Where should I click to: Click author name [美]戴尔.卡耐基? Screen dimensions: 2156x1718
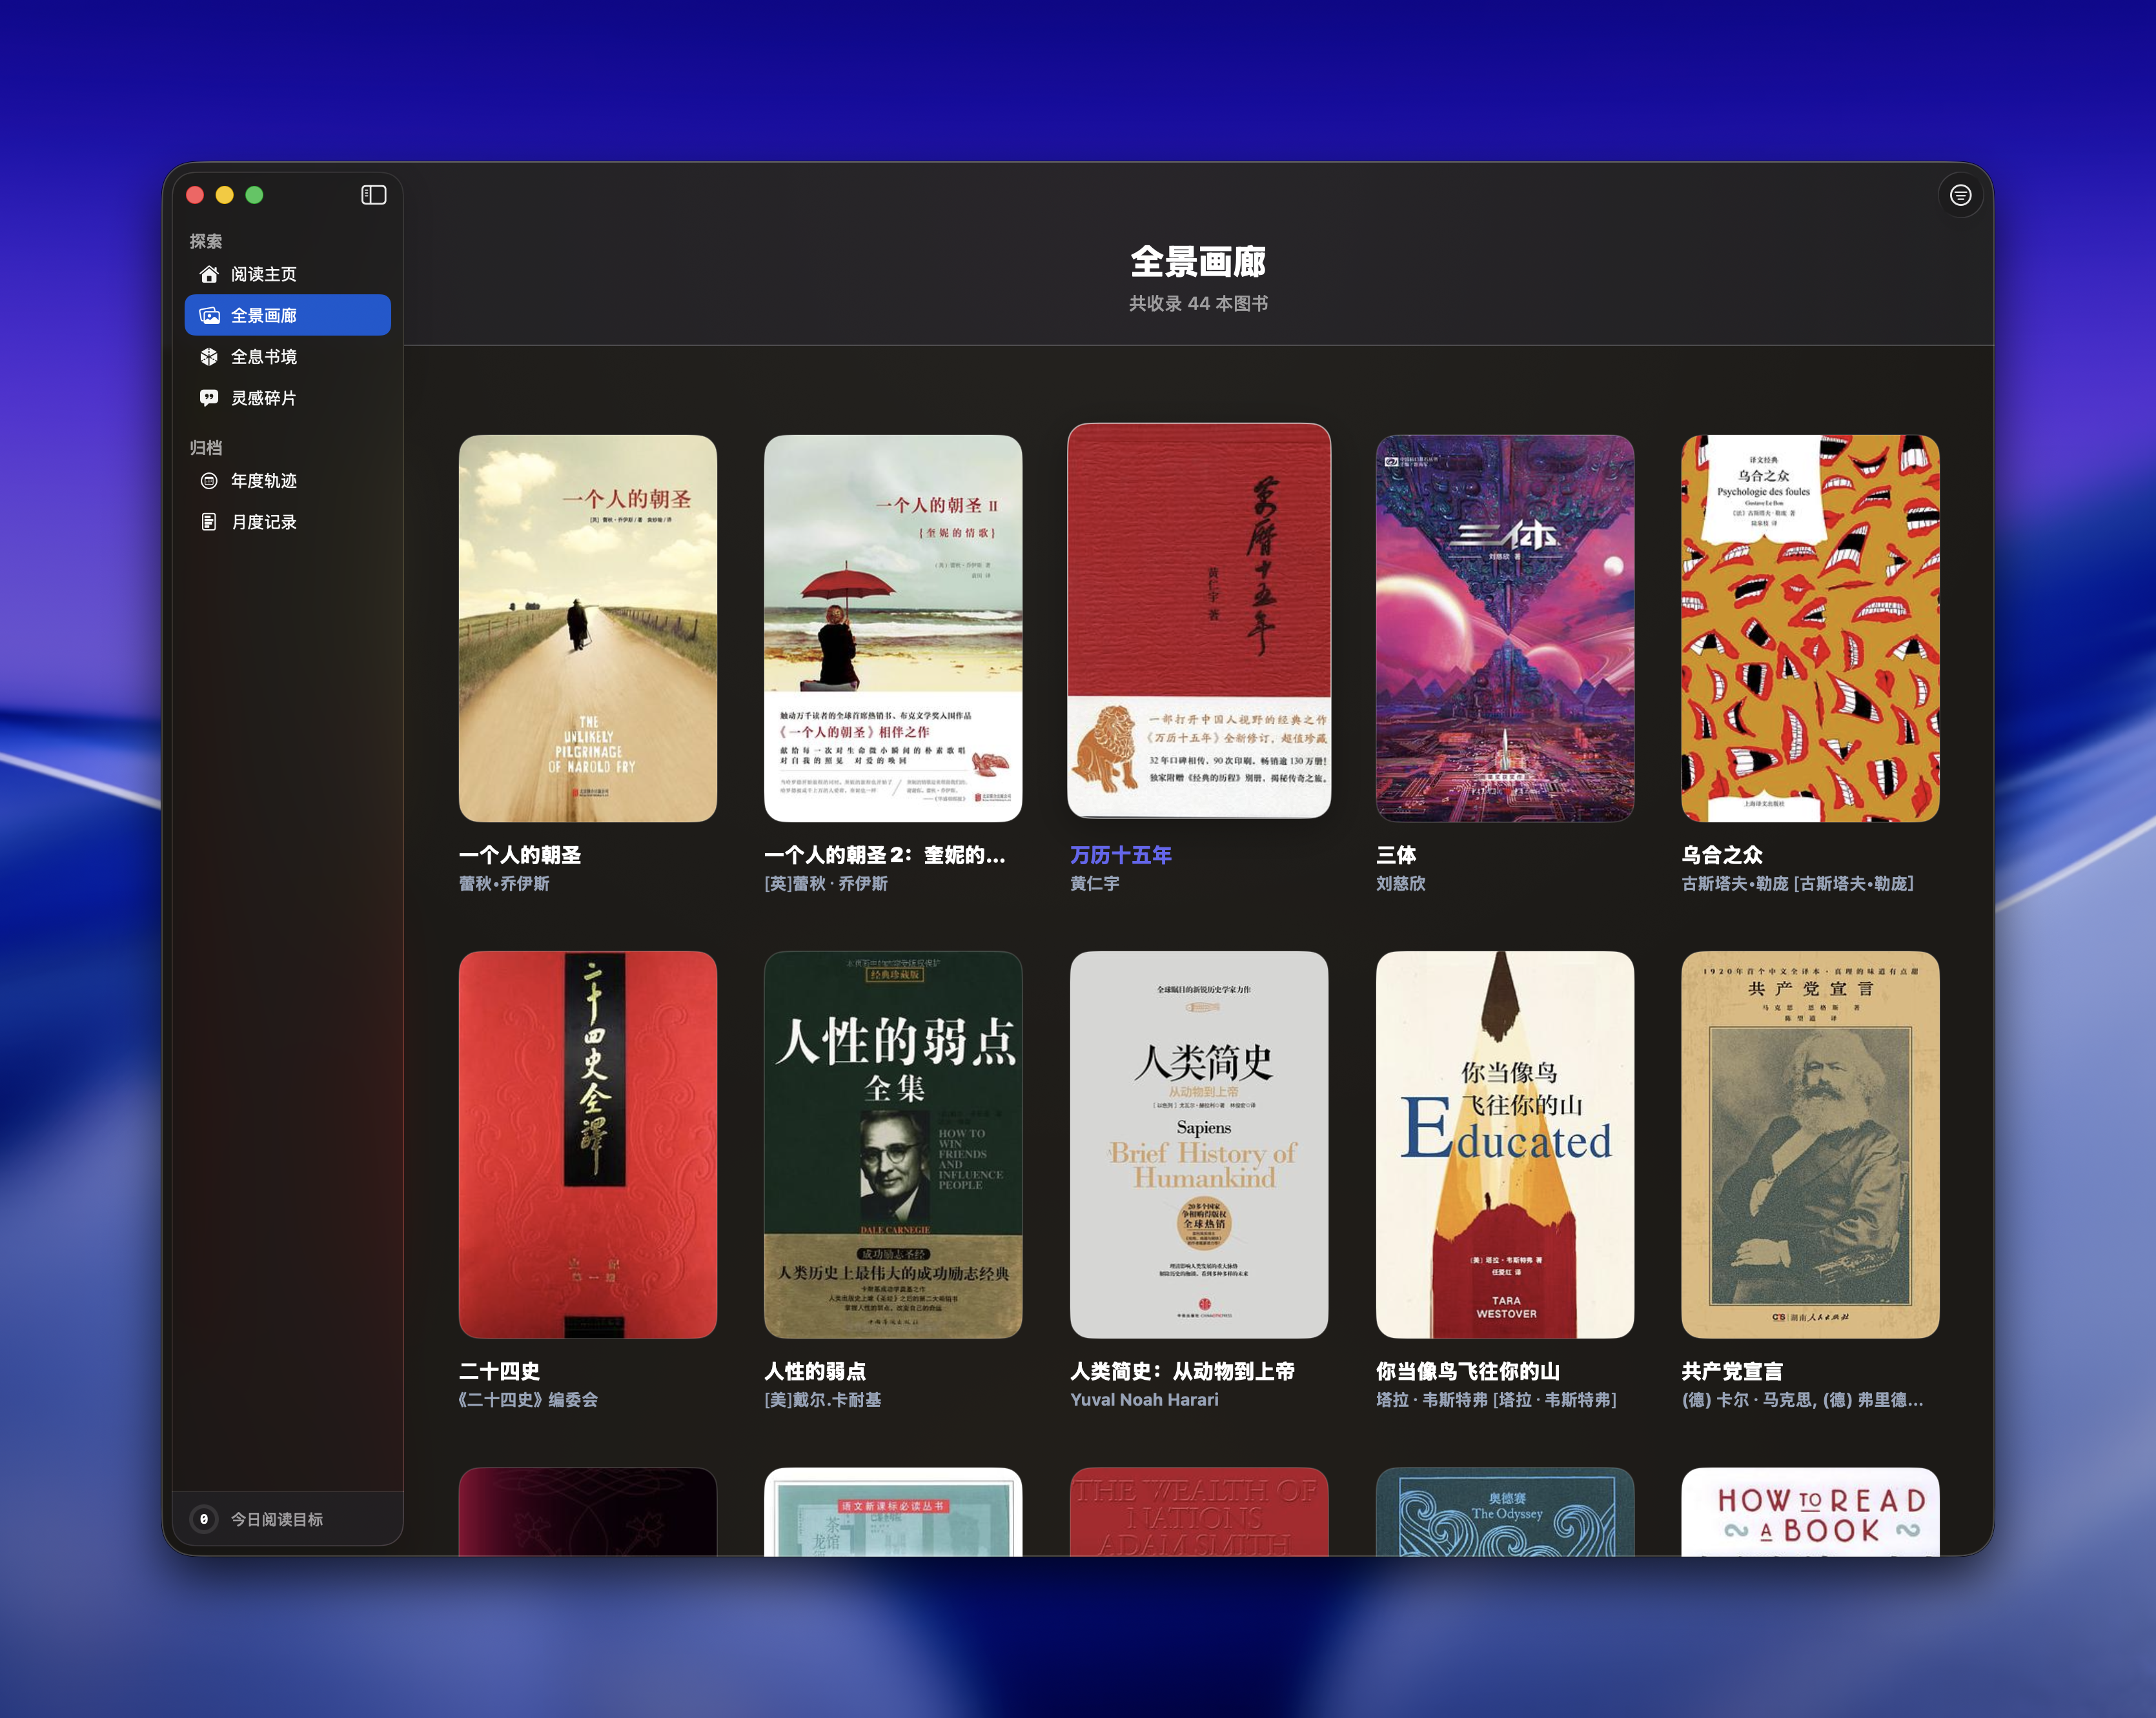(823, 1400)
